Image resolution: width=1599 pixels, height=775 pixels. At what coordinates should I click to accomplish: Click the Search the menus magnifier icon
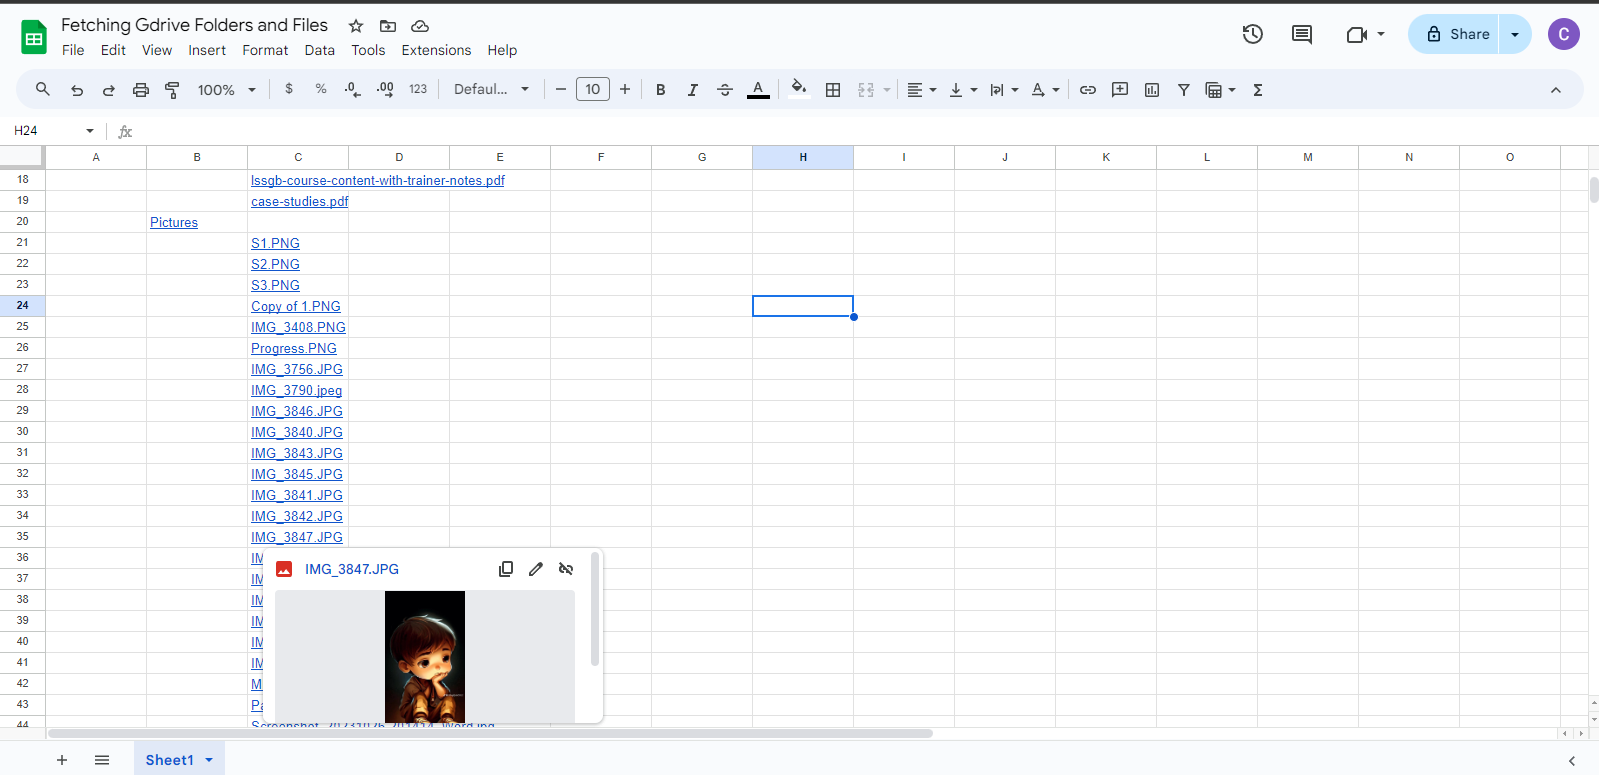pos(43,90)
